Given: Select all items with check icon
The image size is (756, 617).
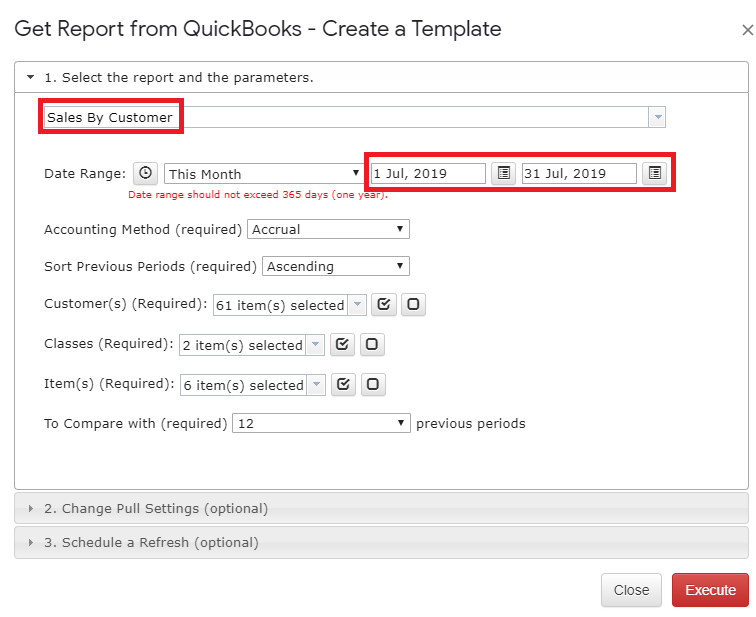Looking at the screenshot, I should (x=343, y=385).
